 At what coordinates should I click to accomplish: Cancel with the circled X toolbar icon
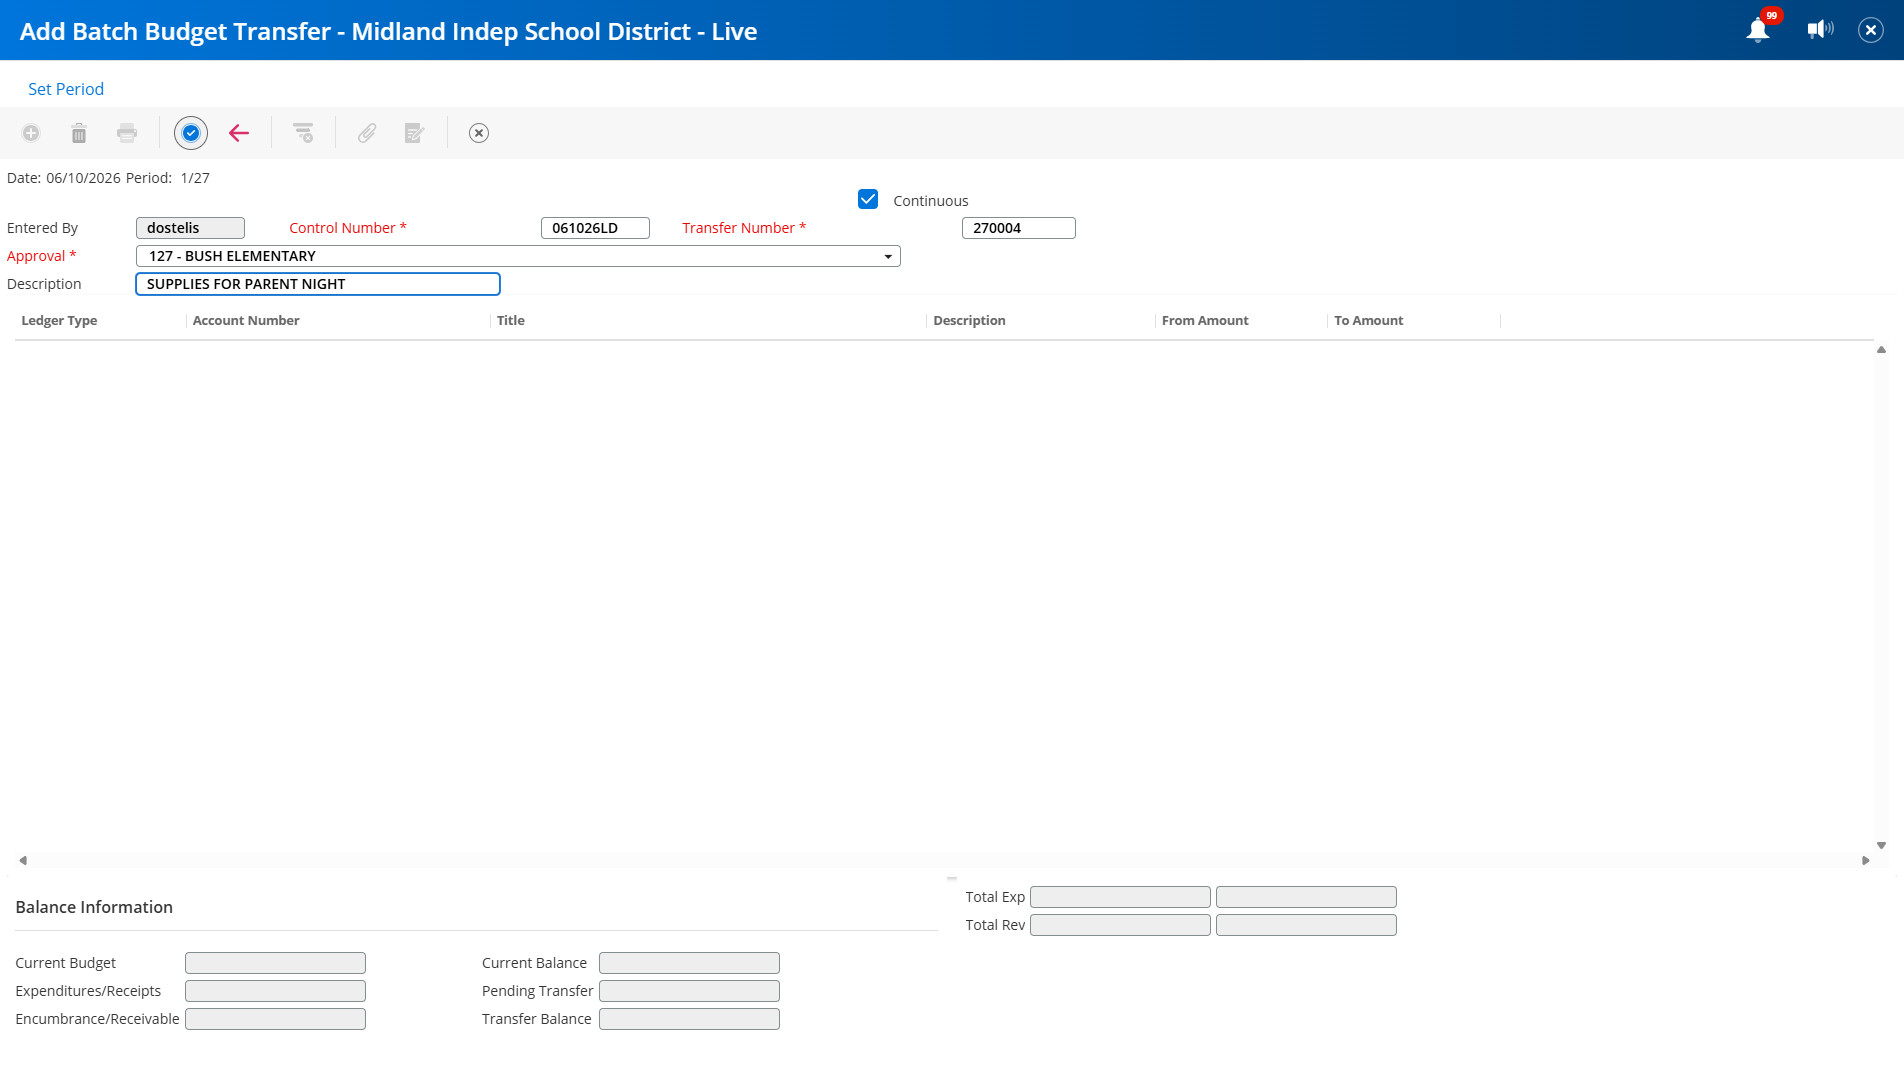click(479, 133)
